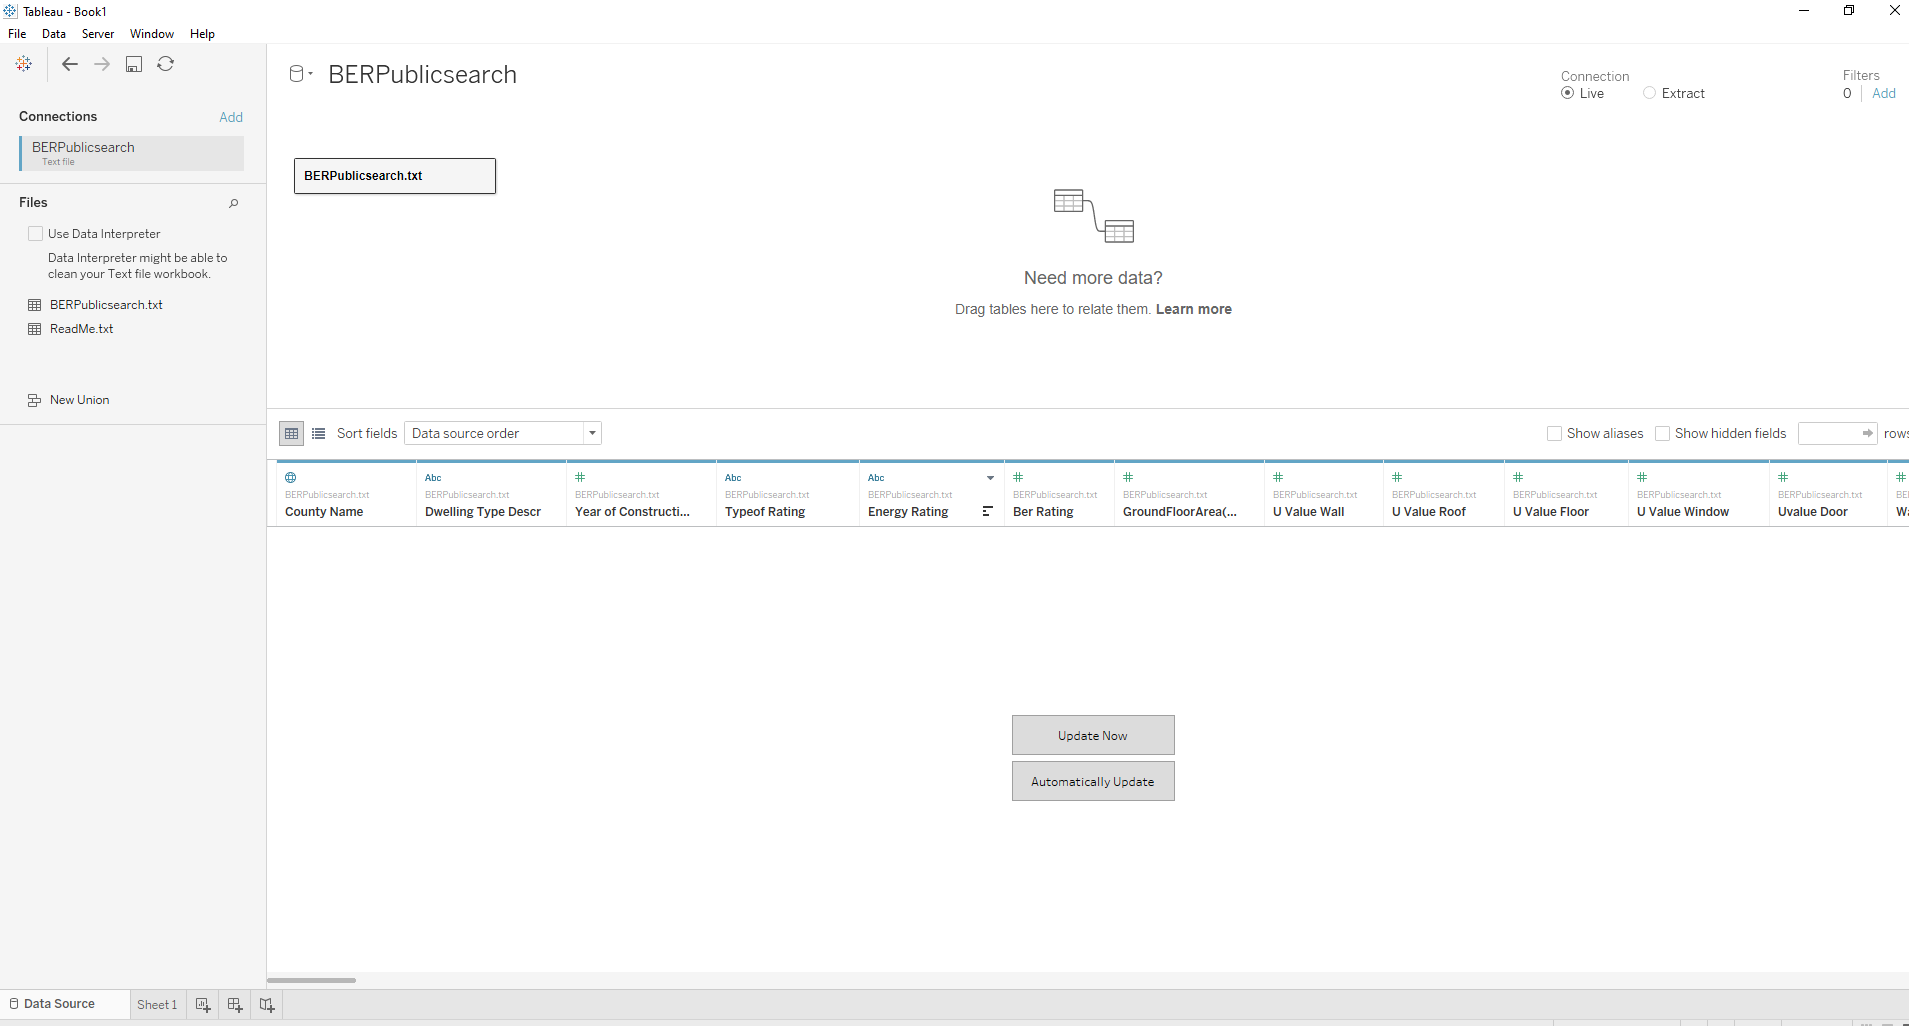Go back with the left arrow icon
1909x1026 pixels.
70,64
